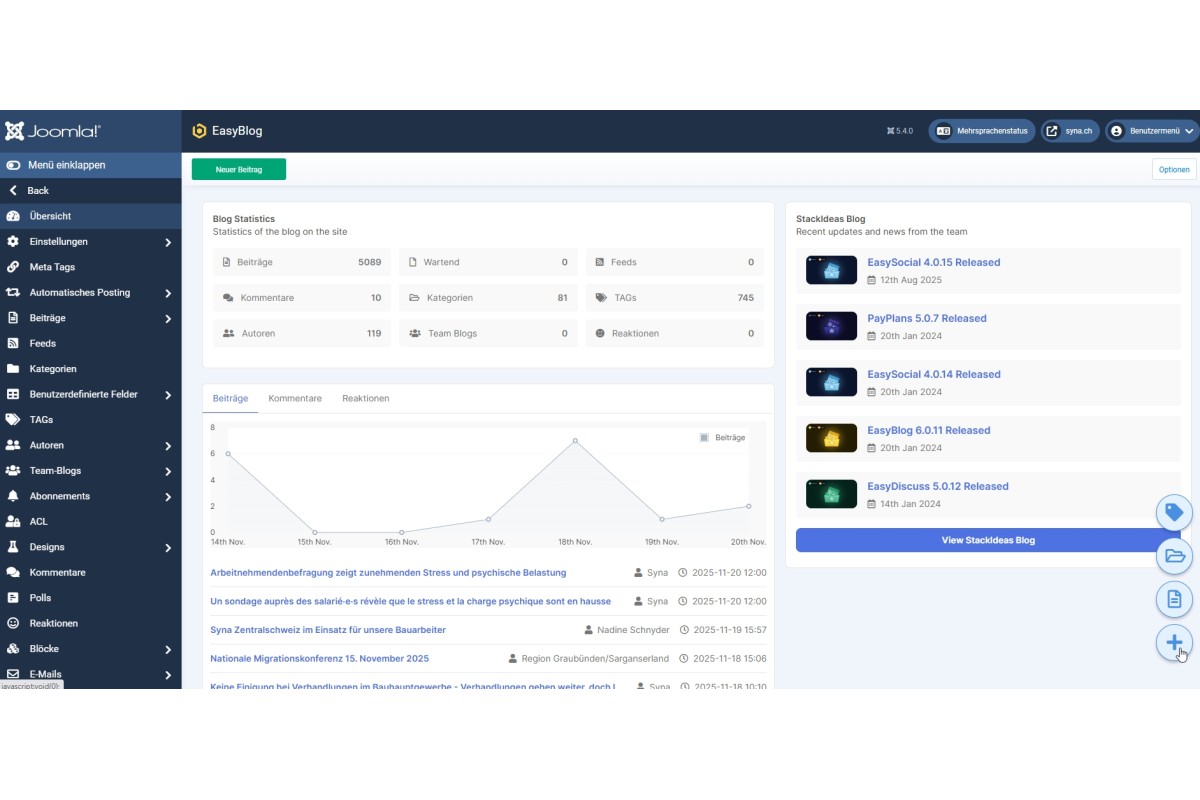1200x800 pixels.
Task: Open Feeds in the sidebar
Action: coord(42,343)
